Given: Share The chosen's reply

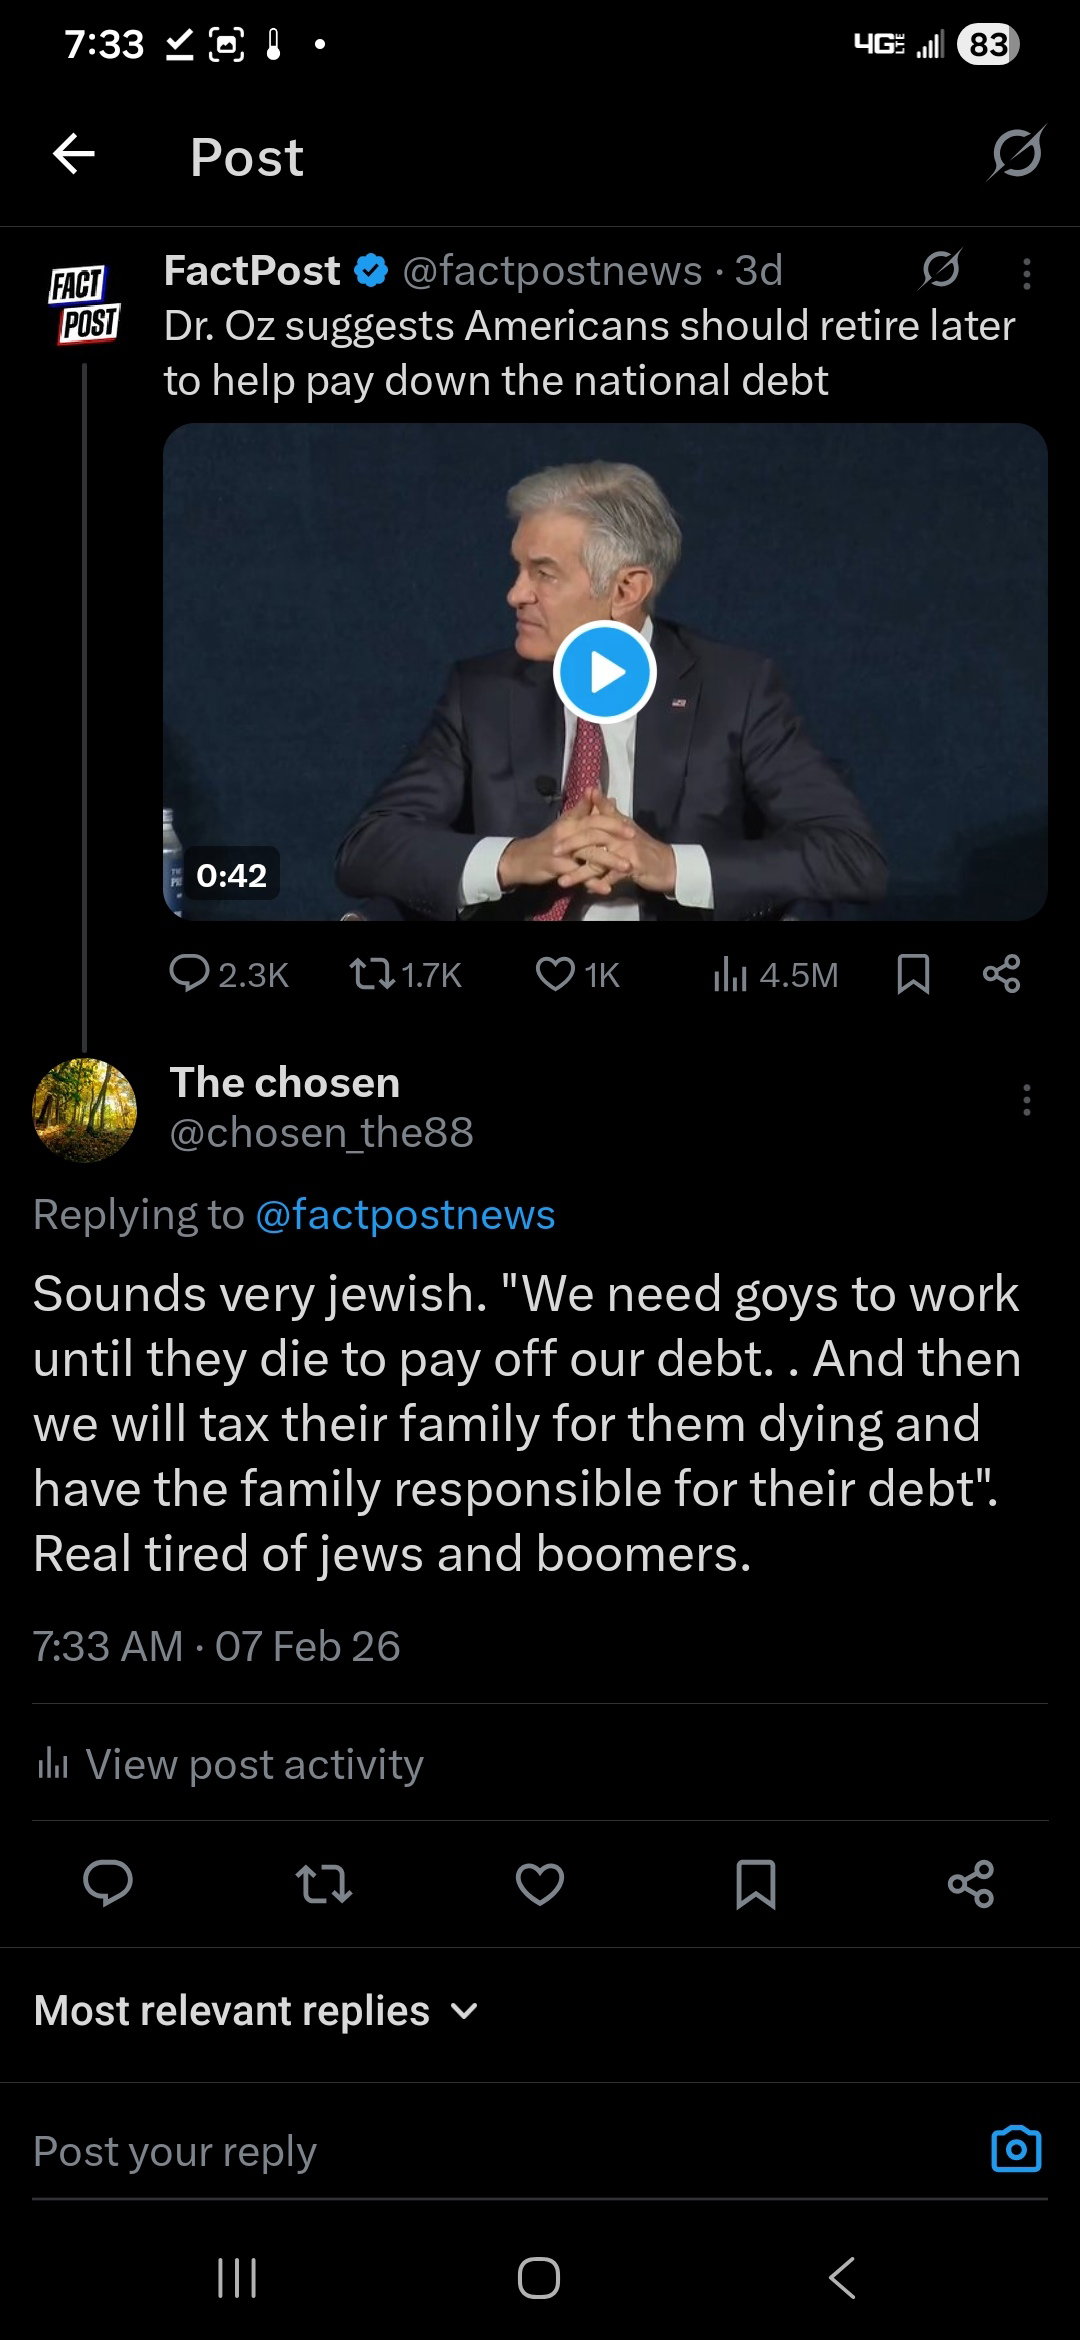Looking at the screenshot, I should 971,1884.
